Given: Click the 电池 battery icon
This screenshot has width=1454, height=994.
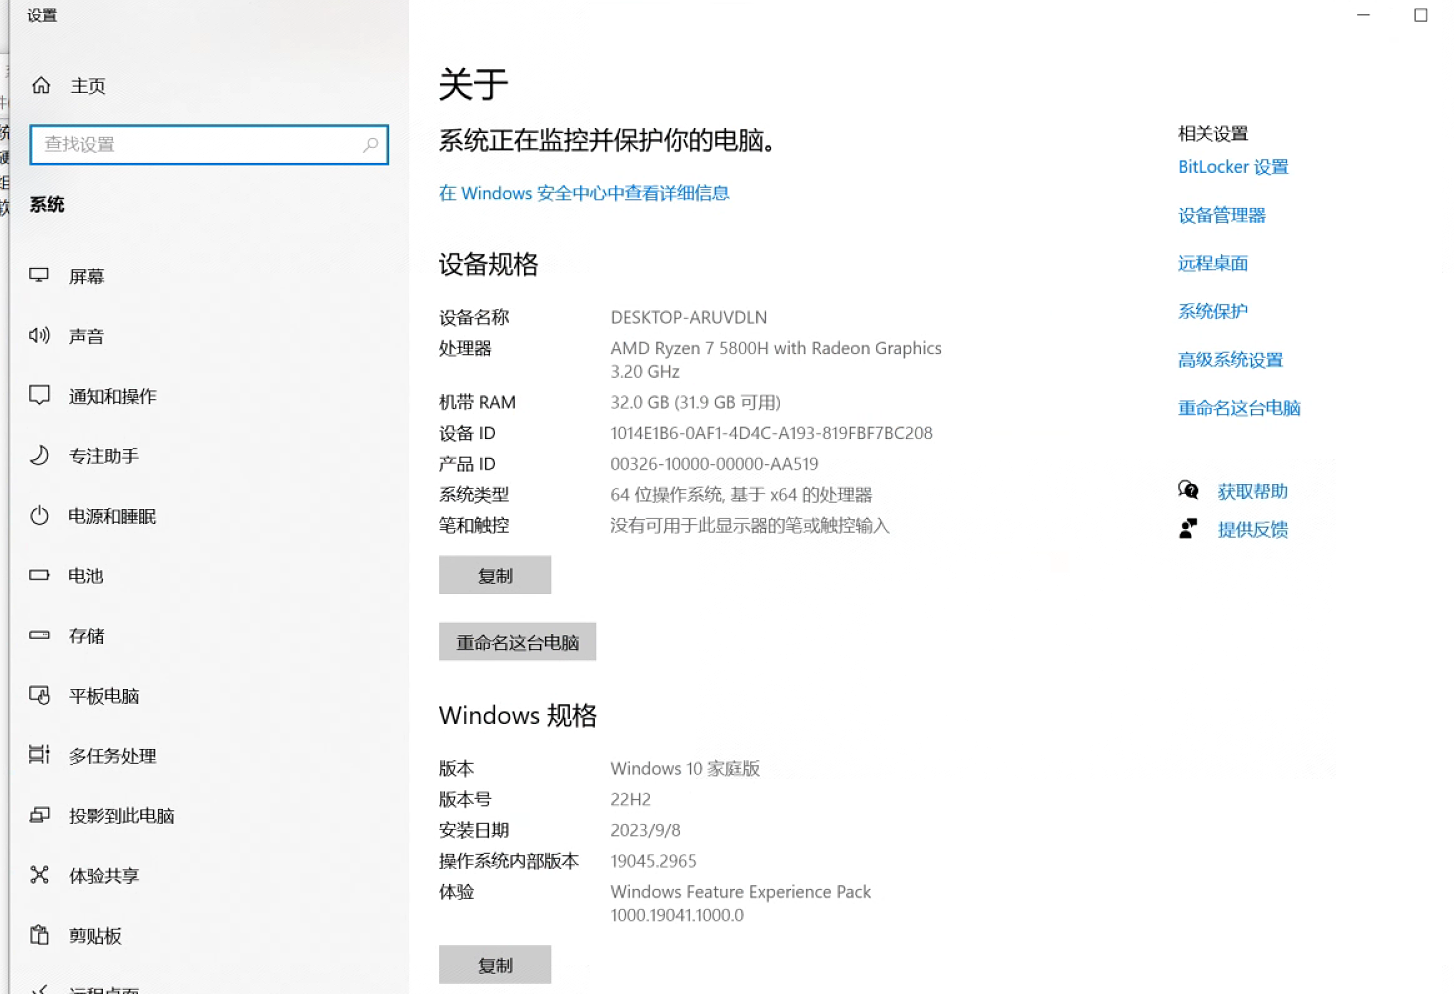Looking at the screenshot, I should pyautogui.click(x=39, y=575).
